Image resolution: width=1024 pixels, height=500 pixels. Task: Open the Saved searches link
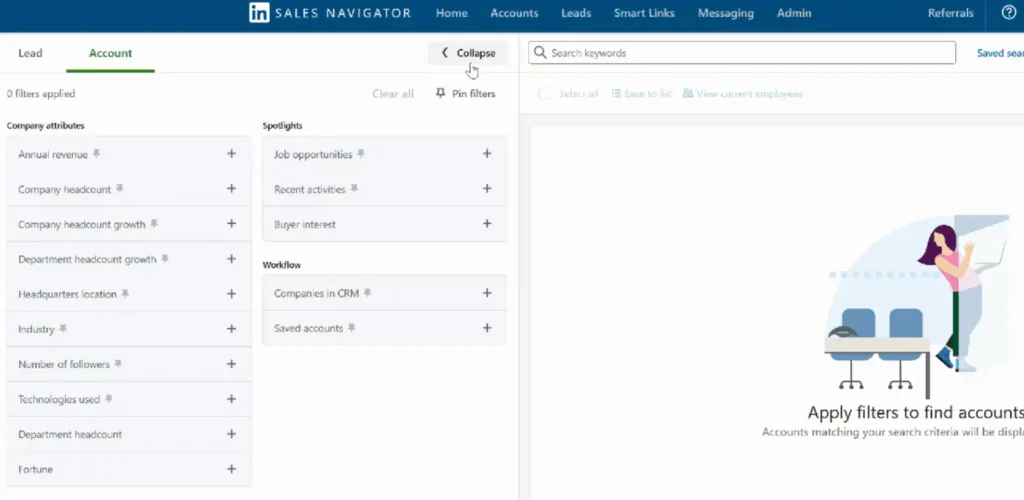(1000, 54)
